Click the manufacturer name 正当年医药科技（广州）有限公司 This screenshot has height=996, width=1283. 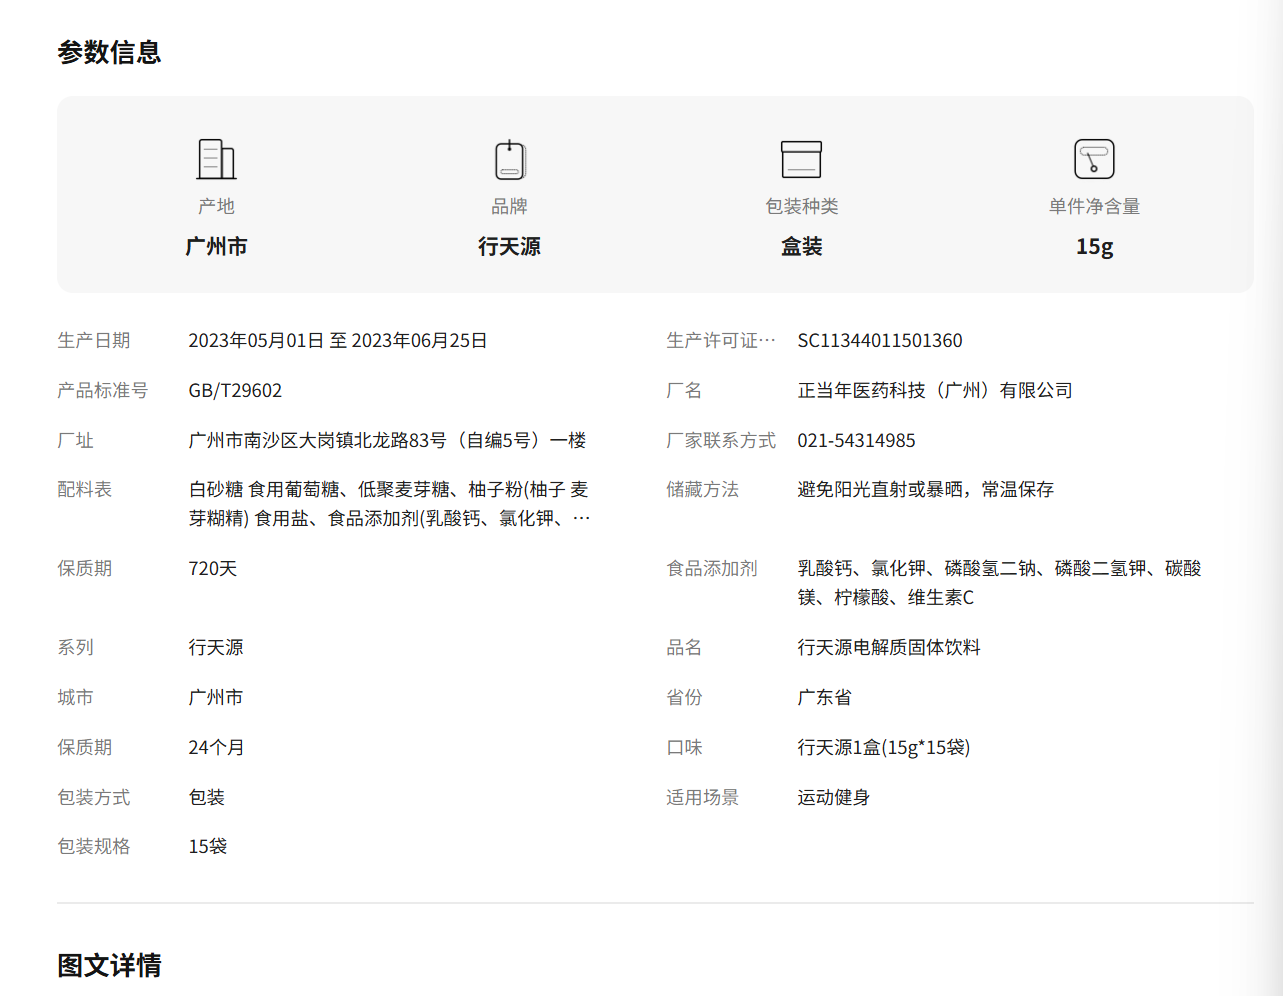pos(935,391)
